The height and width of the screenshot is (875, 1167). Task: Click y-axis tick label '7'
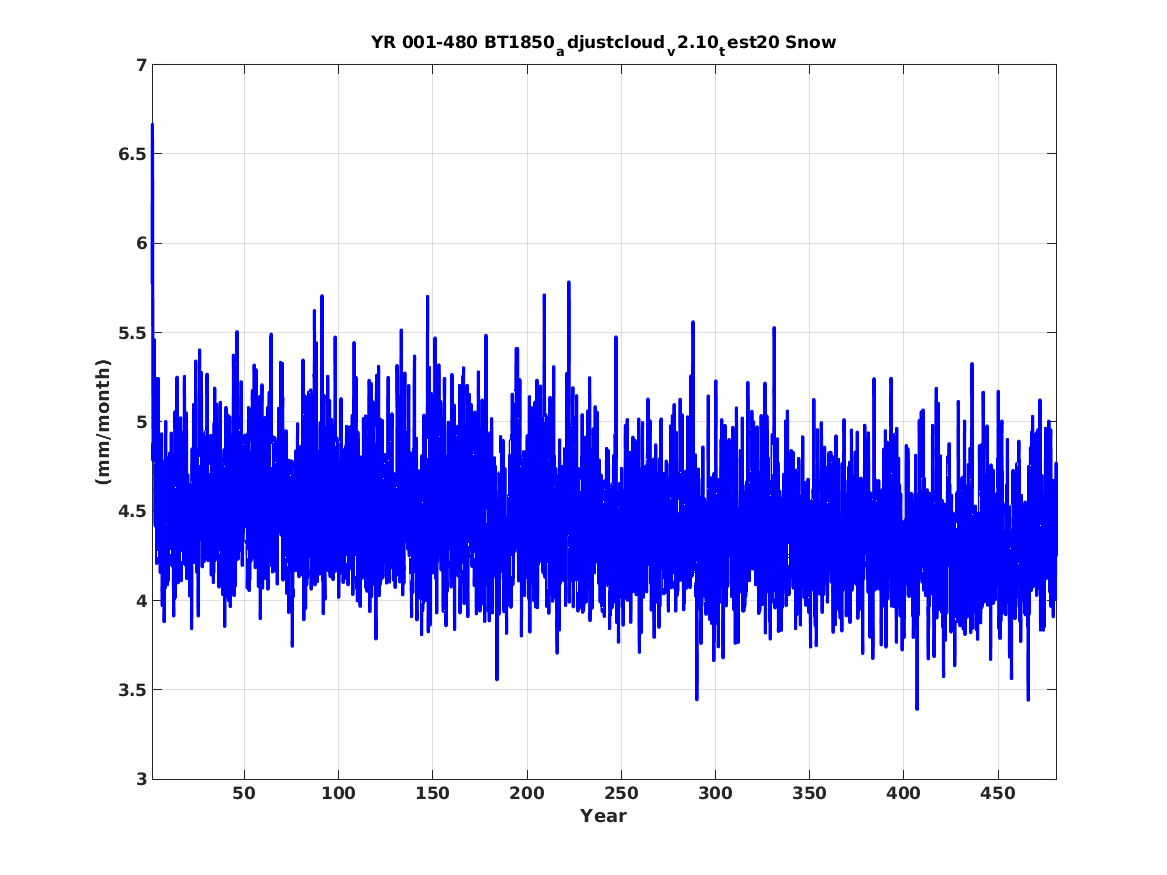[x=141, y=65]
